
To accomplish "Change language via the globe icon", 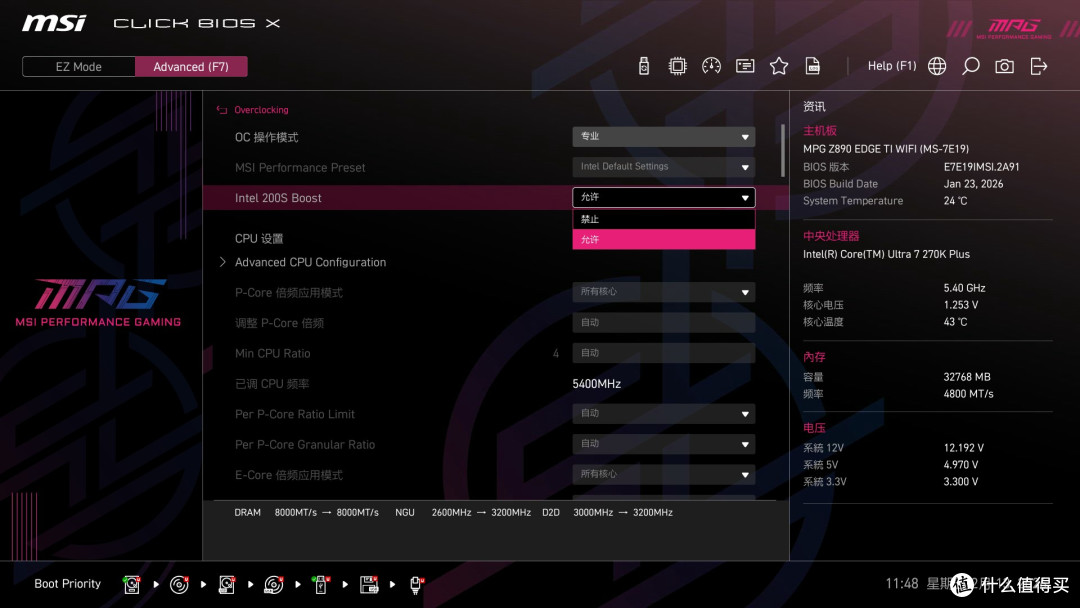I will 937,66.
